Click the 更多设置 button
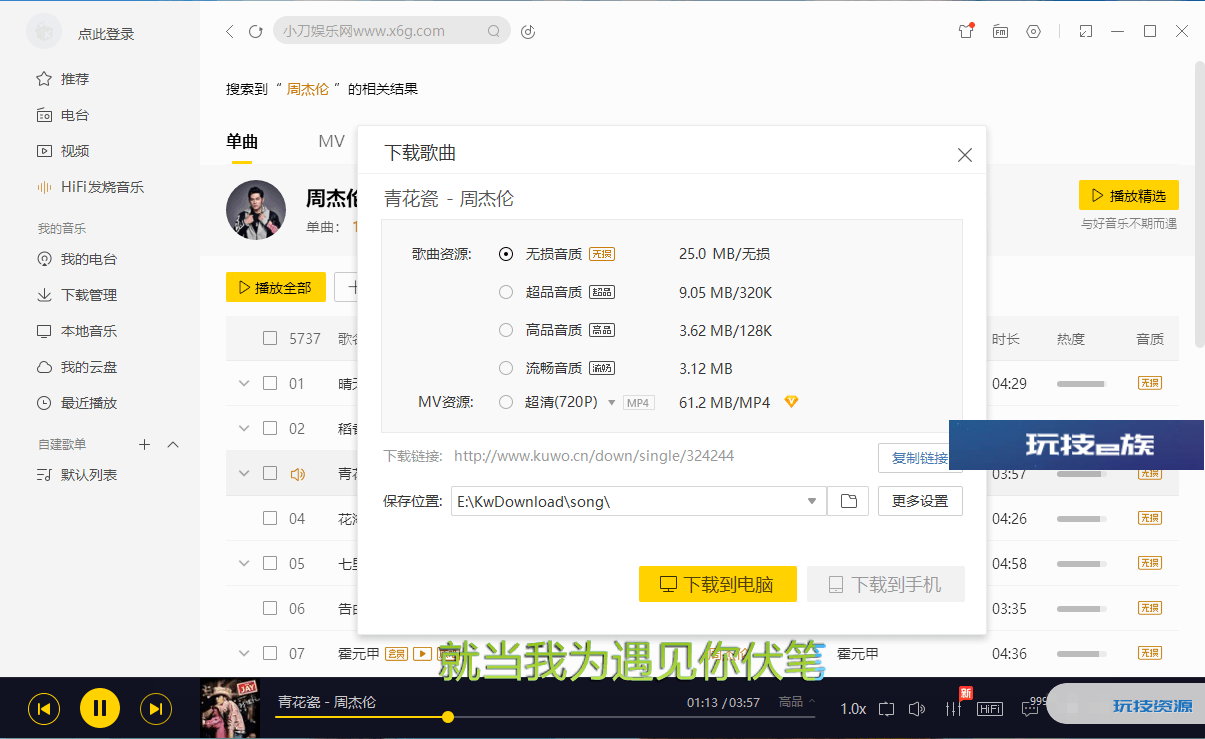This screenshot has height=739, width=1205. pos(920,501)
